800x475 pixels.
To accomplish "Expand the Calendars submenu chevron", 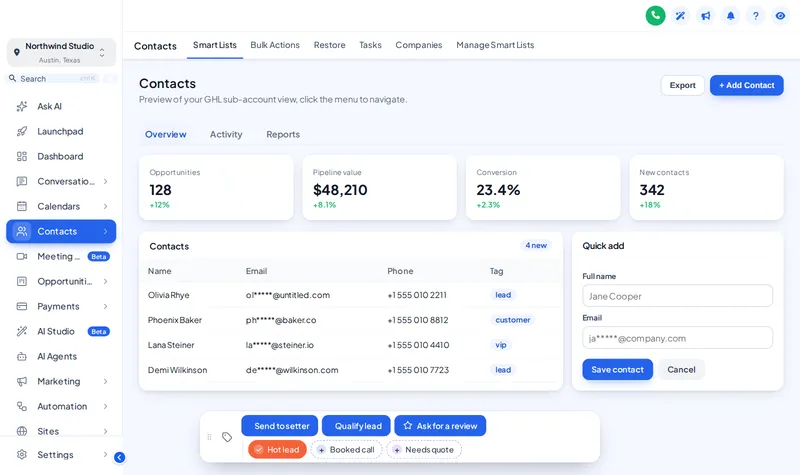I will coord(105,206).
